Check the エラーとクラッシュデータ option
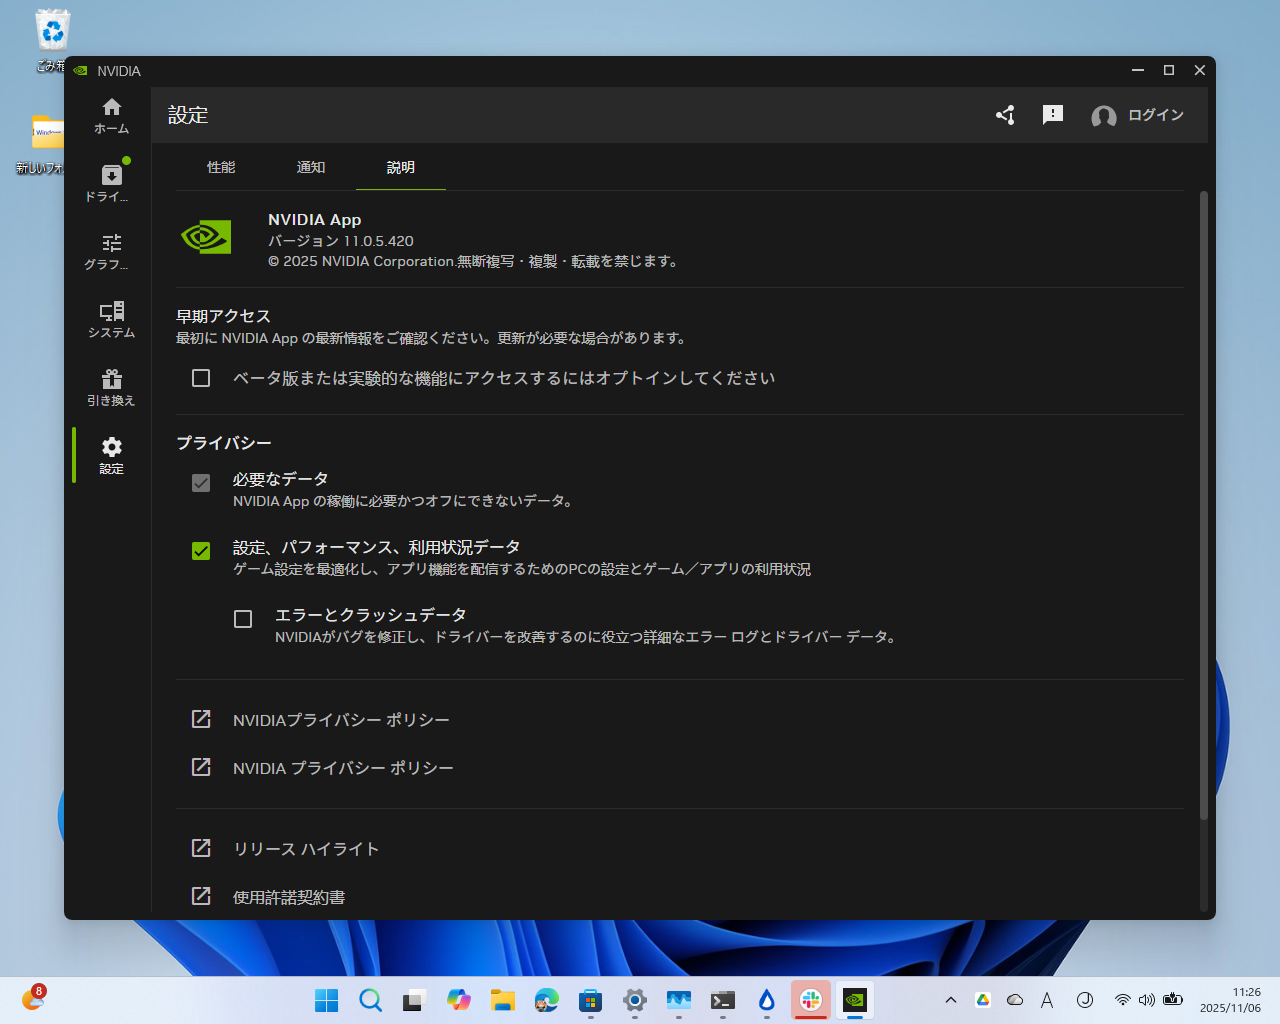Viewport: 1280px width, 1024px height. click(x=243, y=619)
